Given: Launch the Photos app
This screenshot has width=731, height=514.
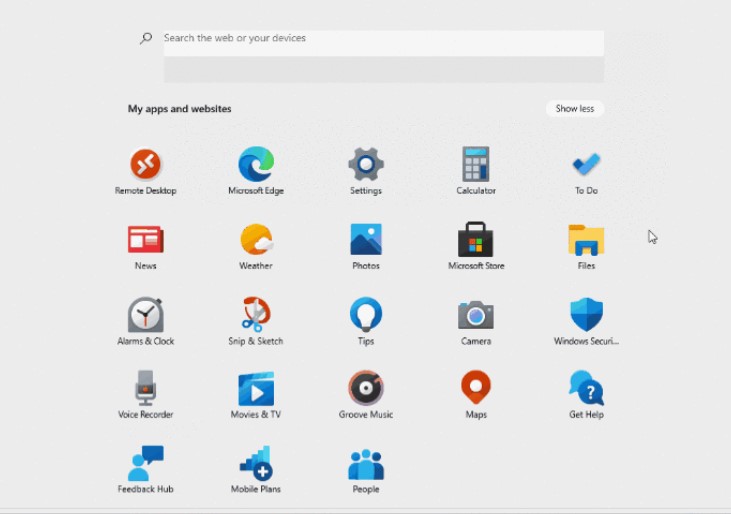Looking at the screenshot, I should tap(366, 240).
